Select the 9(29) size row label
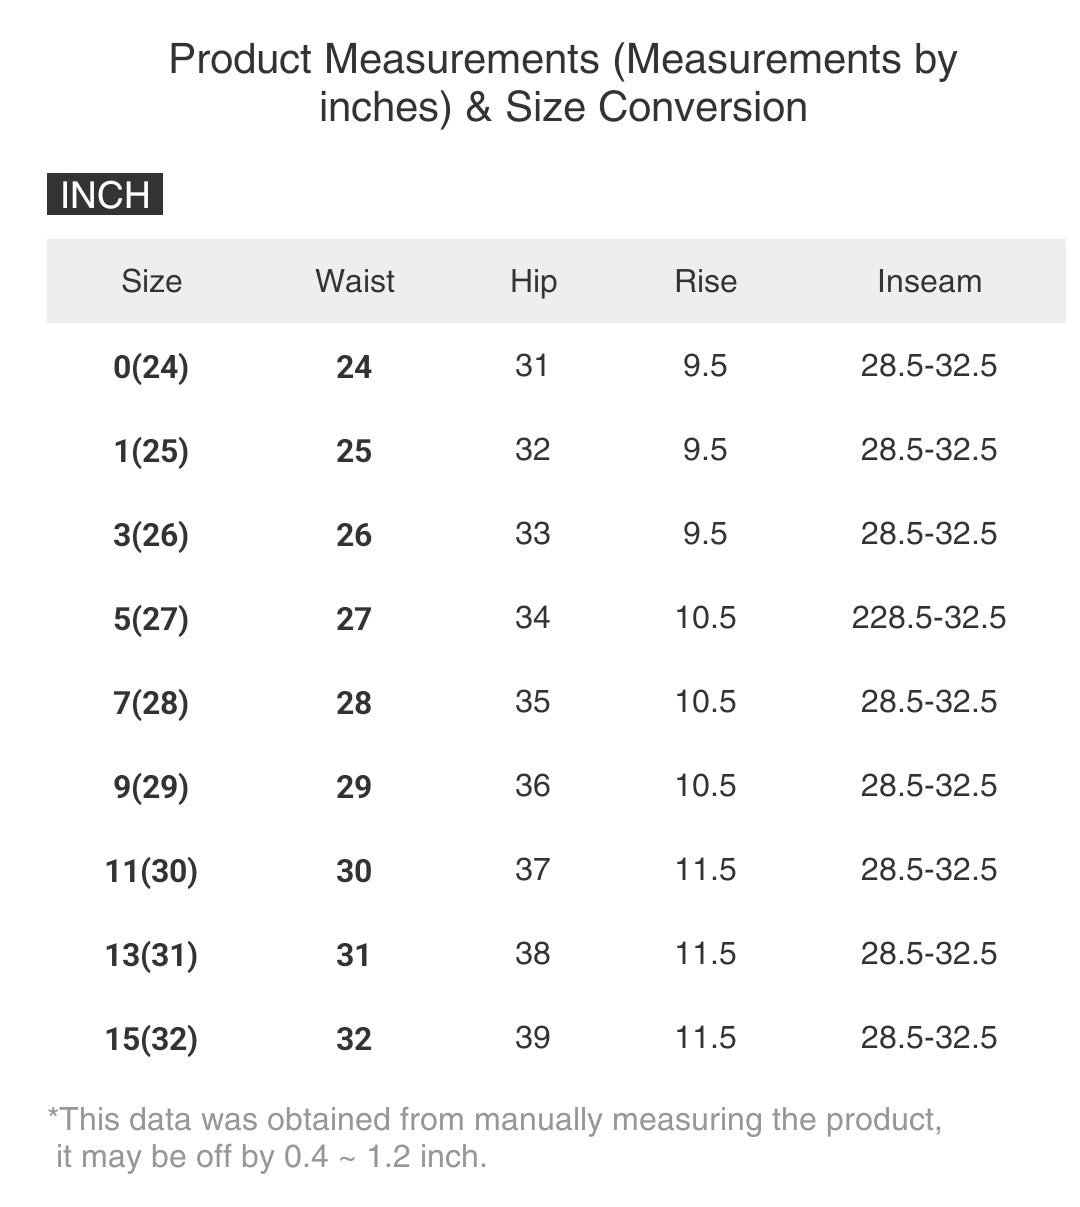Viewport: 1080px width, 1207px height. (151, 787)
